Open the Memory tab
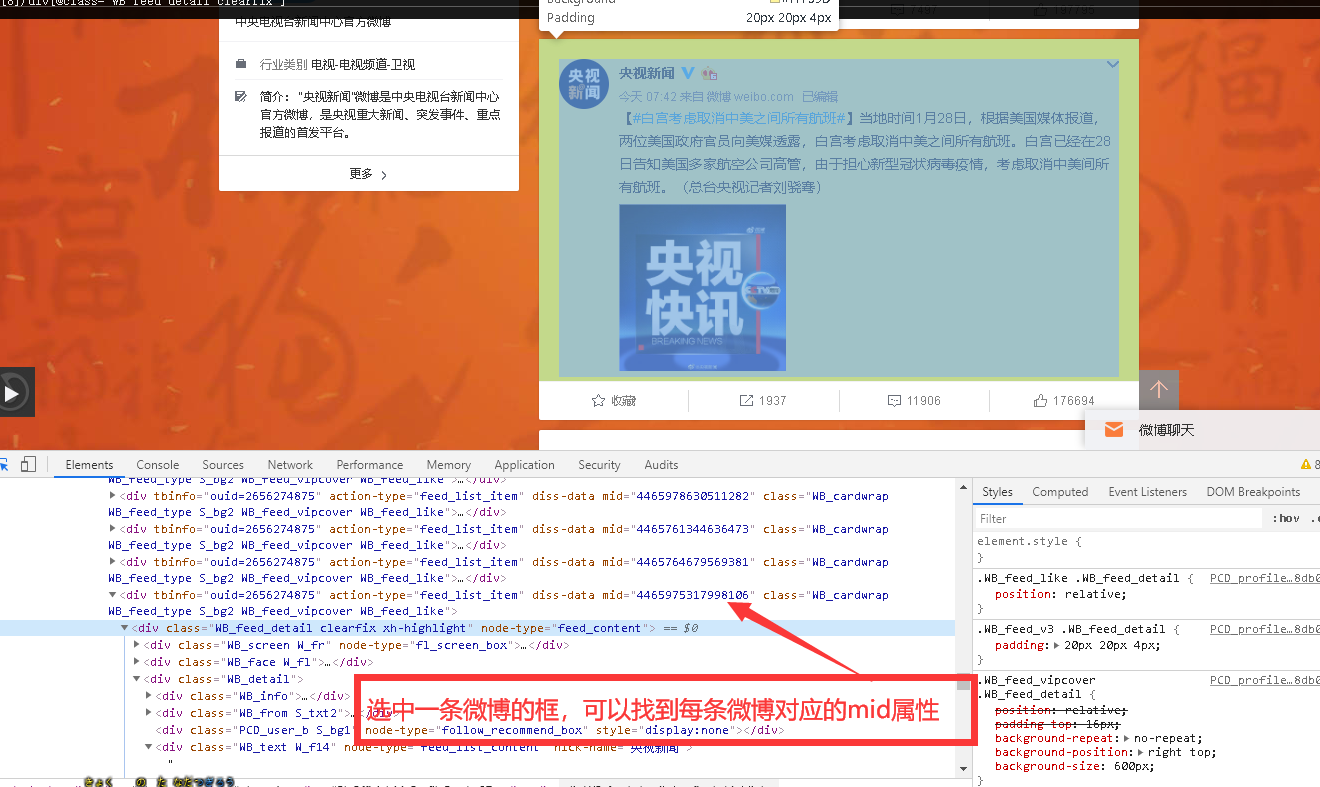The image size is (1320, 787). tap(449, 464)
